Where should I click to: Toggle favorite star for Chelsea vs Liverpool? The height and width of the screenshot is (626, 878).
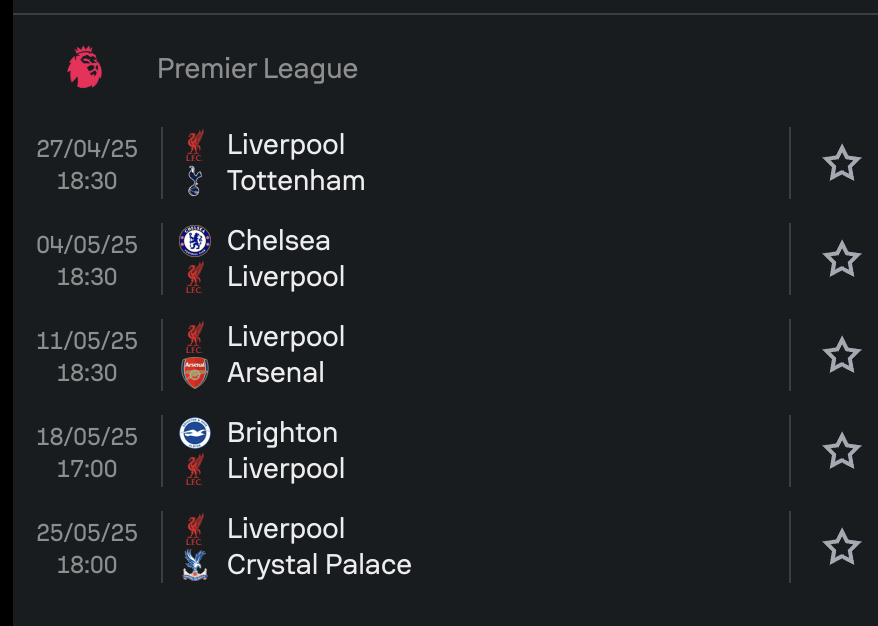(842, 259)
